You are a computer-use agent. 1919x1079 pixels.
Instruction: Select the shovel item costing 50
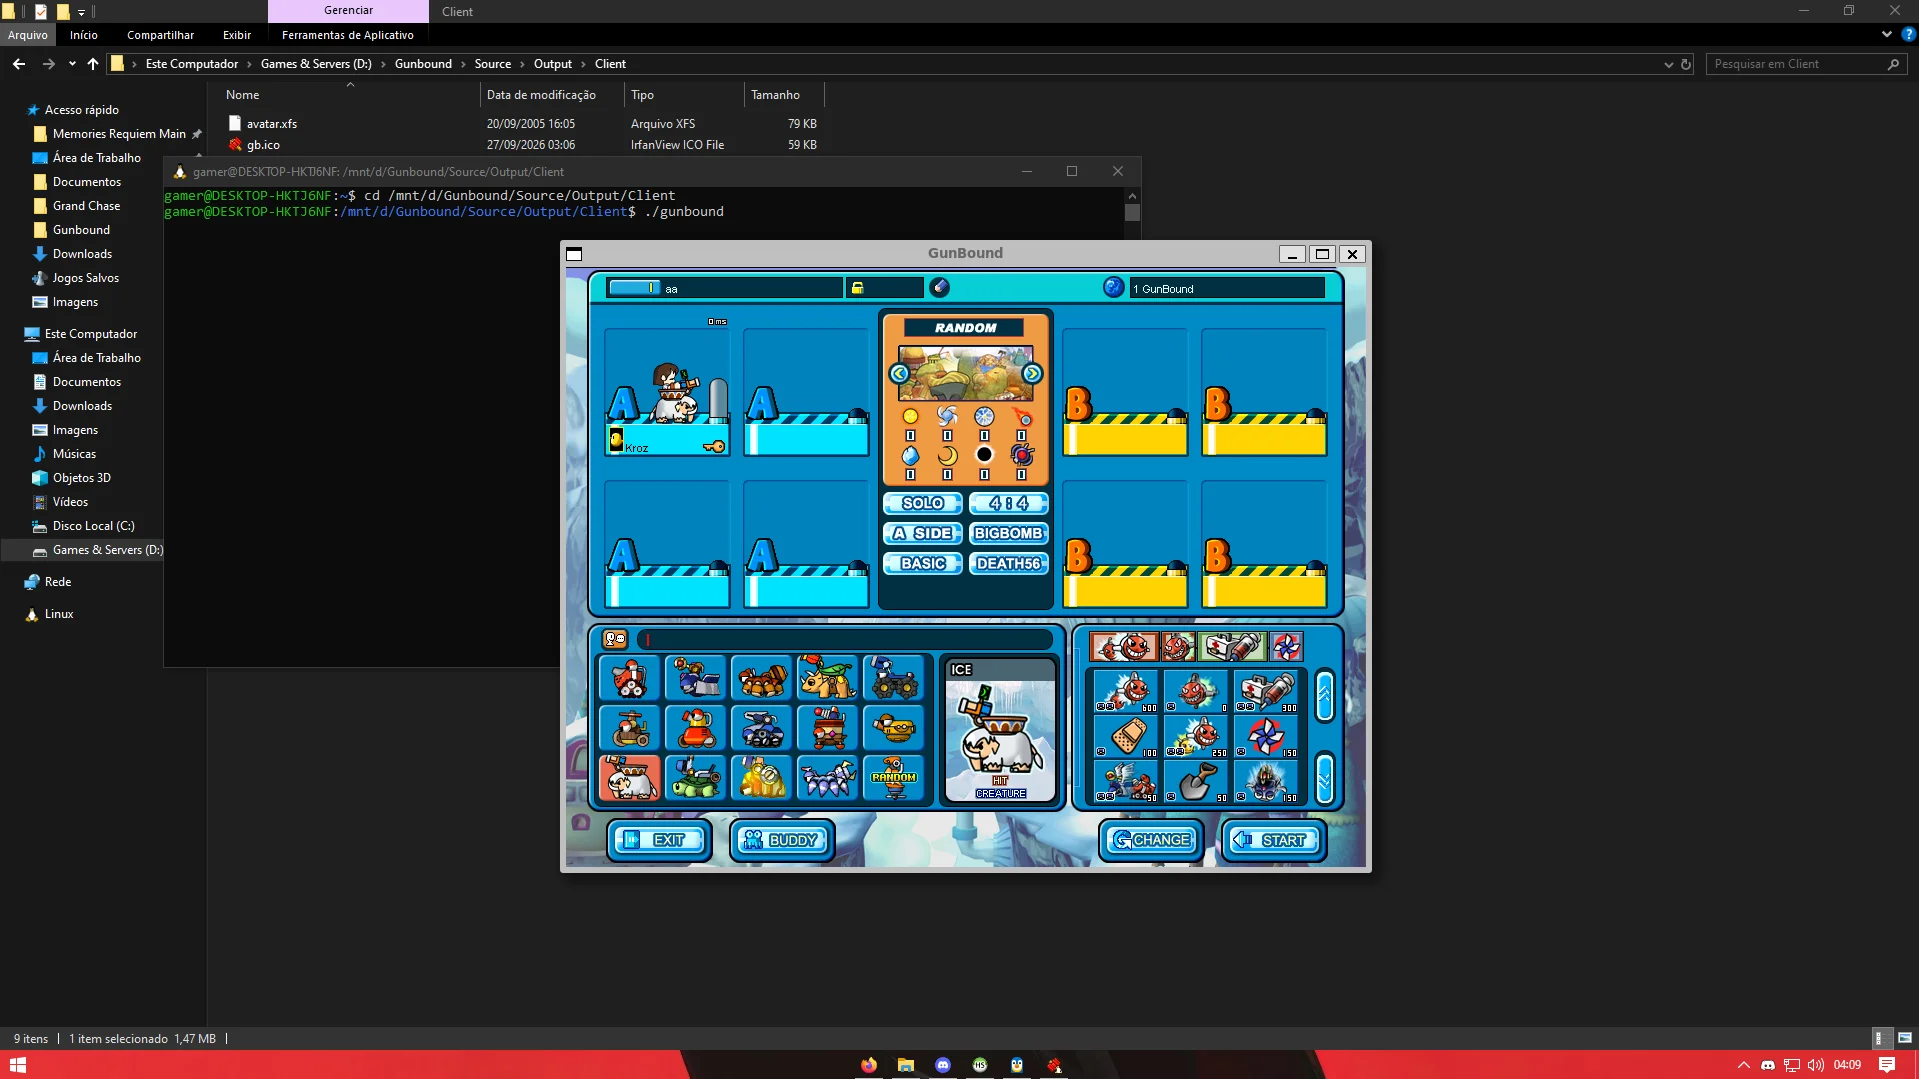coord(1196,782)
